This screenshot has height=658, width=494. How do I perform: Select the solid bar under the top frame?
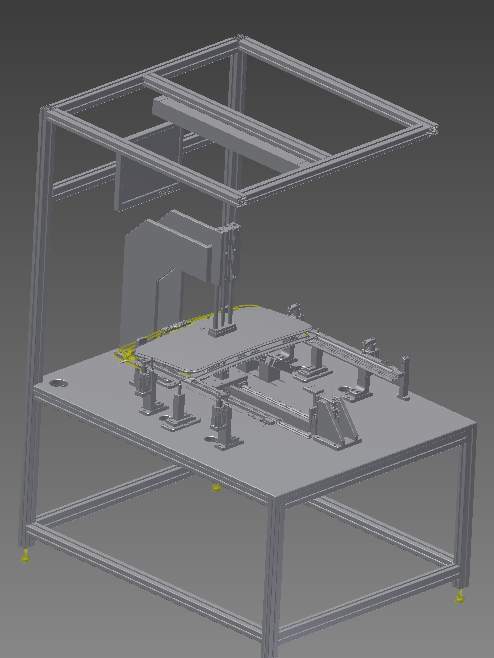tap(226, 133)
